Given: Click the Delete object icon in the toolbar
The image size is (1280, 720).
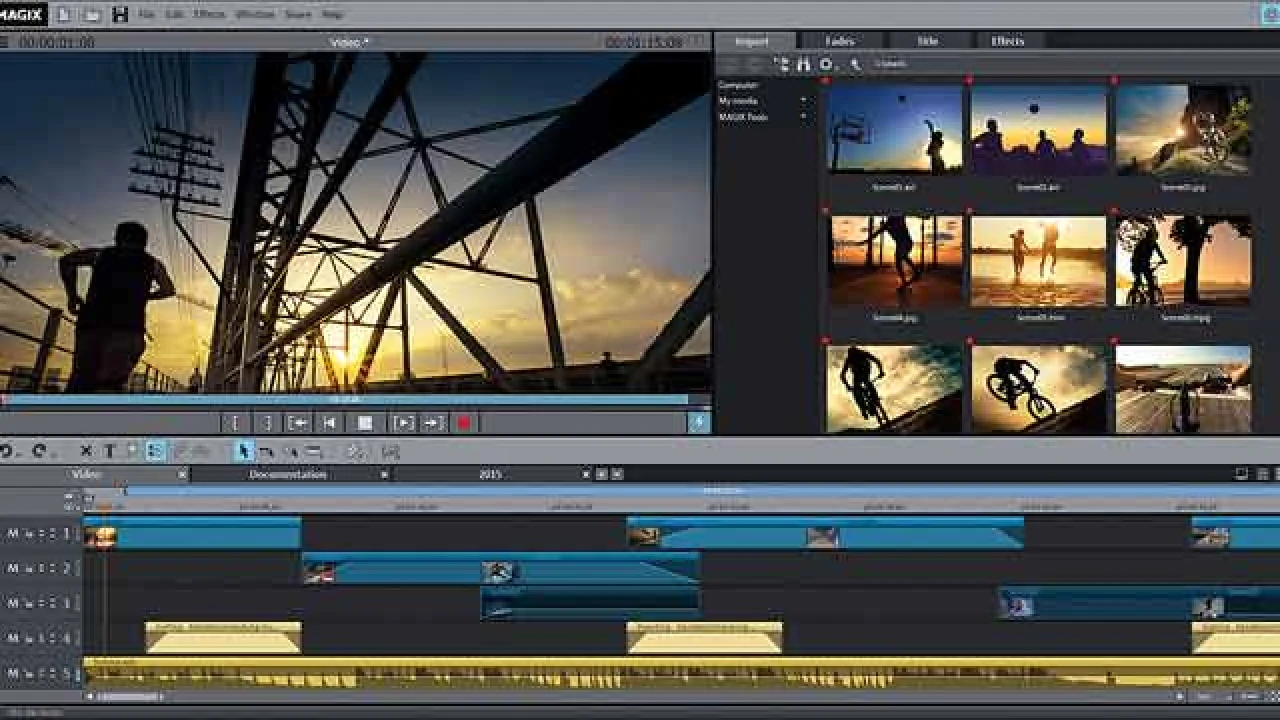Looking at the screenshot, I should pyautogui.click(x=85, y=450).
